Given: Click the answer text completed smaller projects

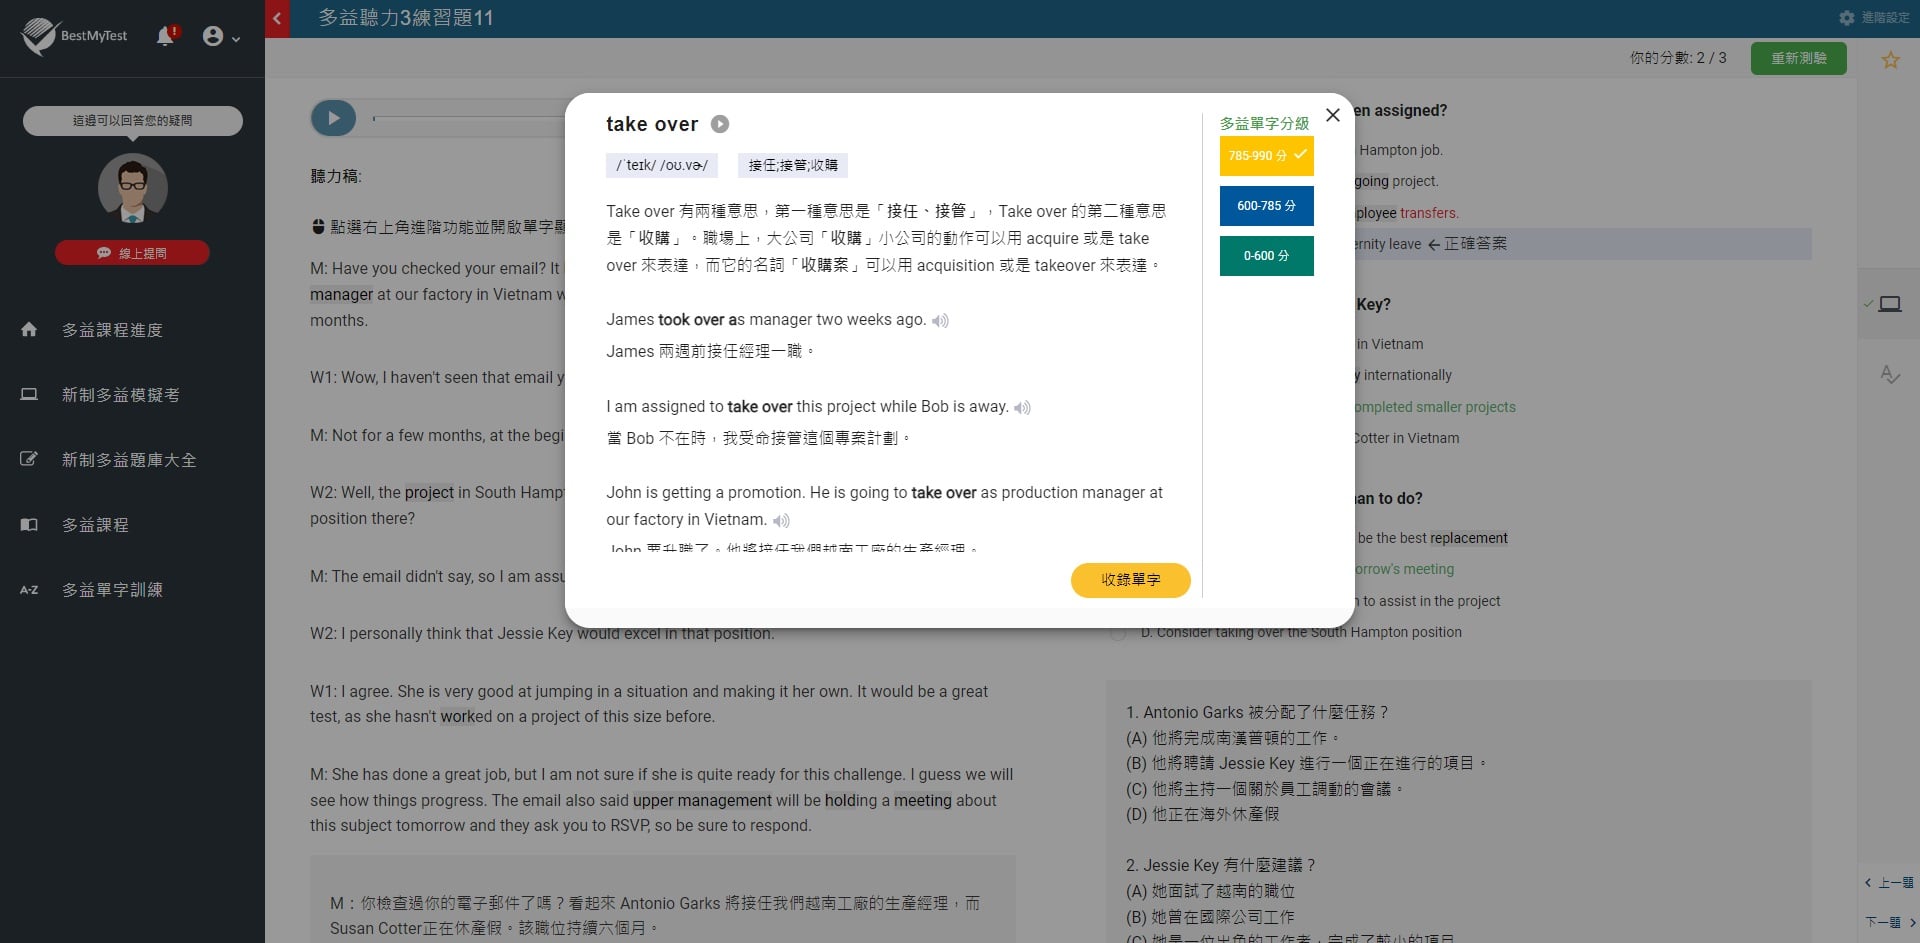Looking at the screenshot, I should [x=1436, y=407].
